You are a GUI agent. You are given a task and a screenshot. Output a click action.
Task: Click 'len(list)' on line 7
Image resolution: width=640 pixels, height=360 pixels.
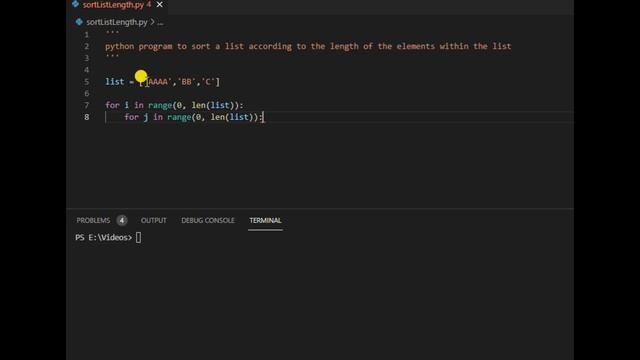click(215, 105)
